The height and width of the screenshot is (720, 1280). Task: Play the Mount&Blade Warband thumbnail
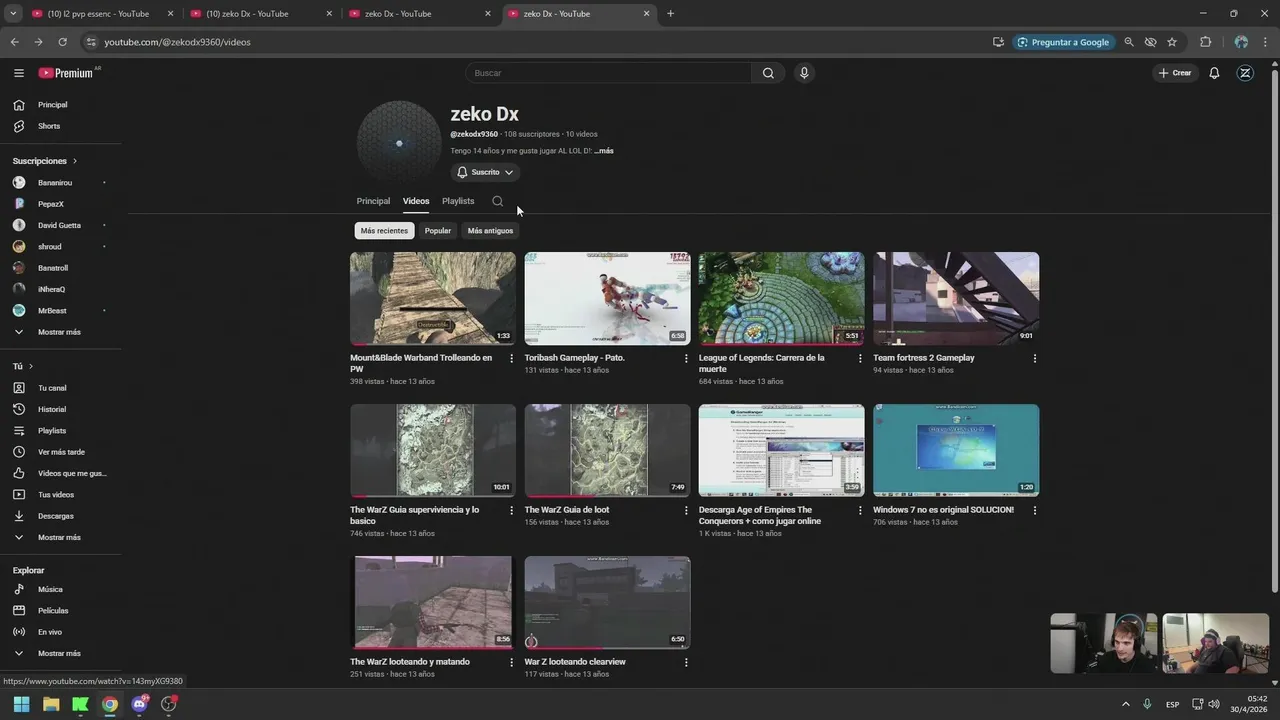pyautogui.click(x=433, y=298)
